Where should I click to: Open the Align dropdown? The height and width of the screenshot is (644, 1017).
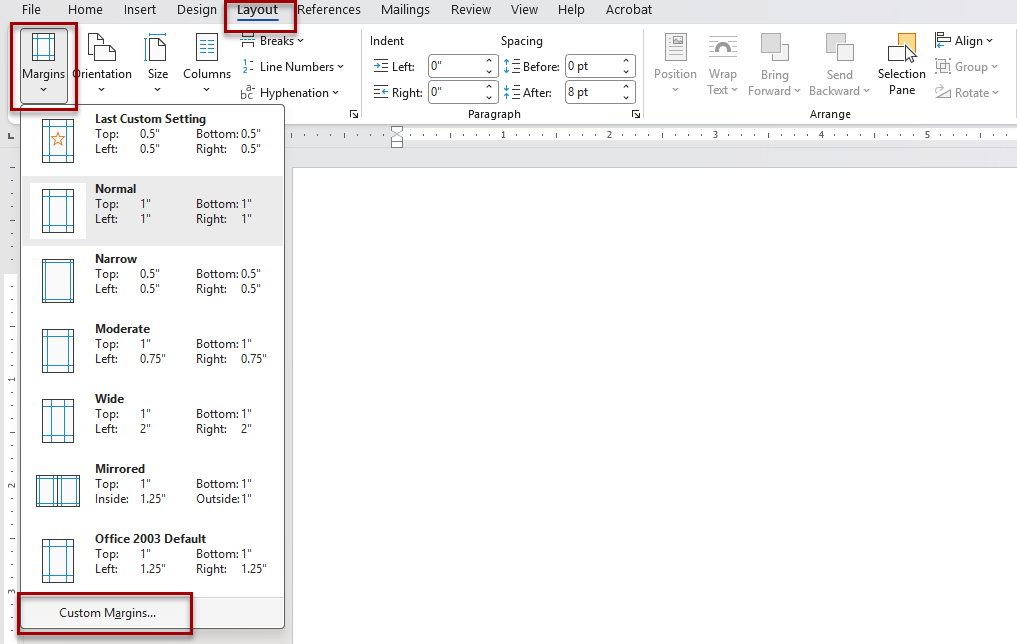tap(964, 41)
